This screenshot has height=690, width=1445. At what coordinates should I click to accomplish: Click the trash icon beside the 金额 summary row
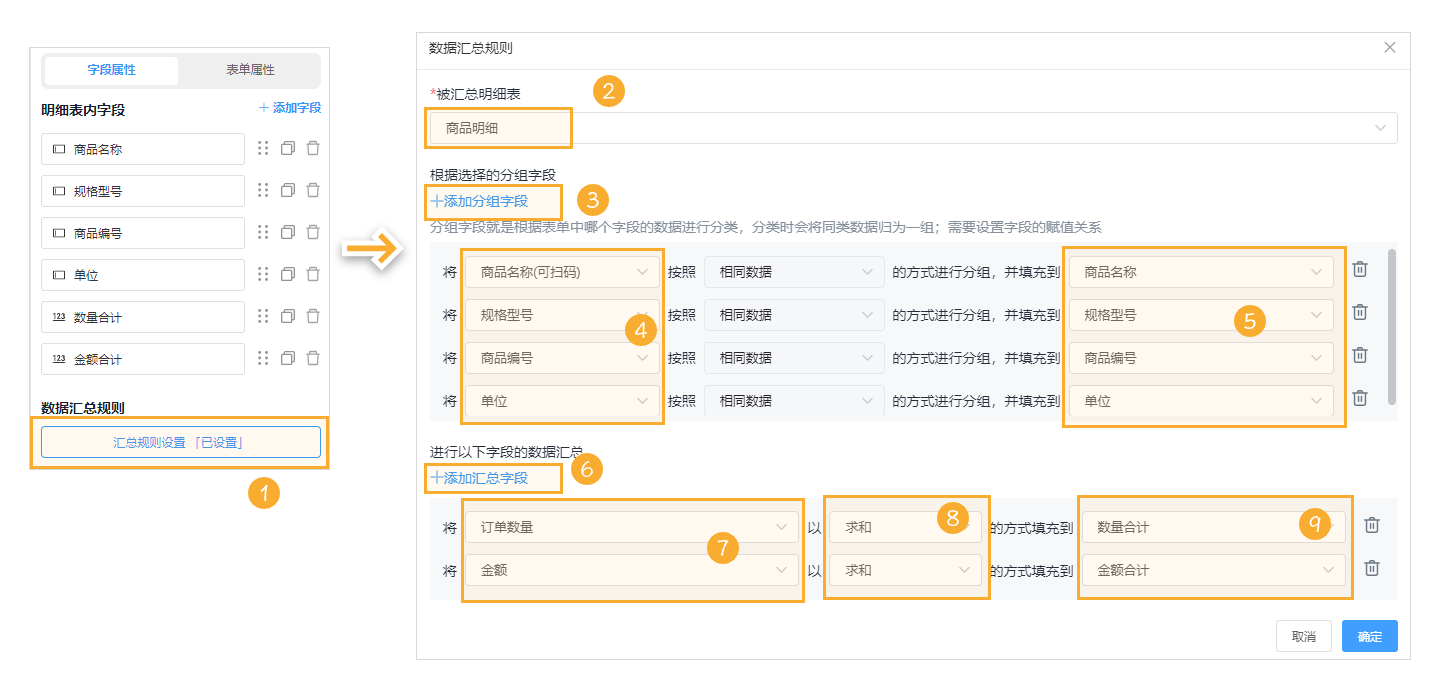pos(1371,570)
